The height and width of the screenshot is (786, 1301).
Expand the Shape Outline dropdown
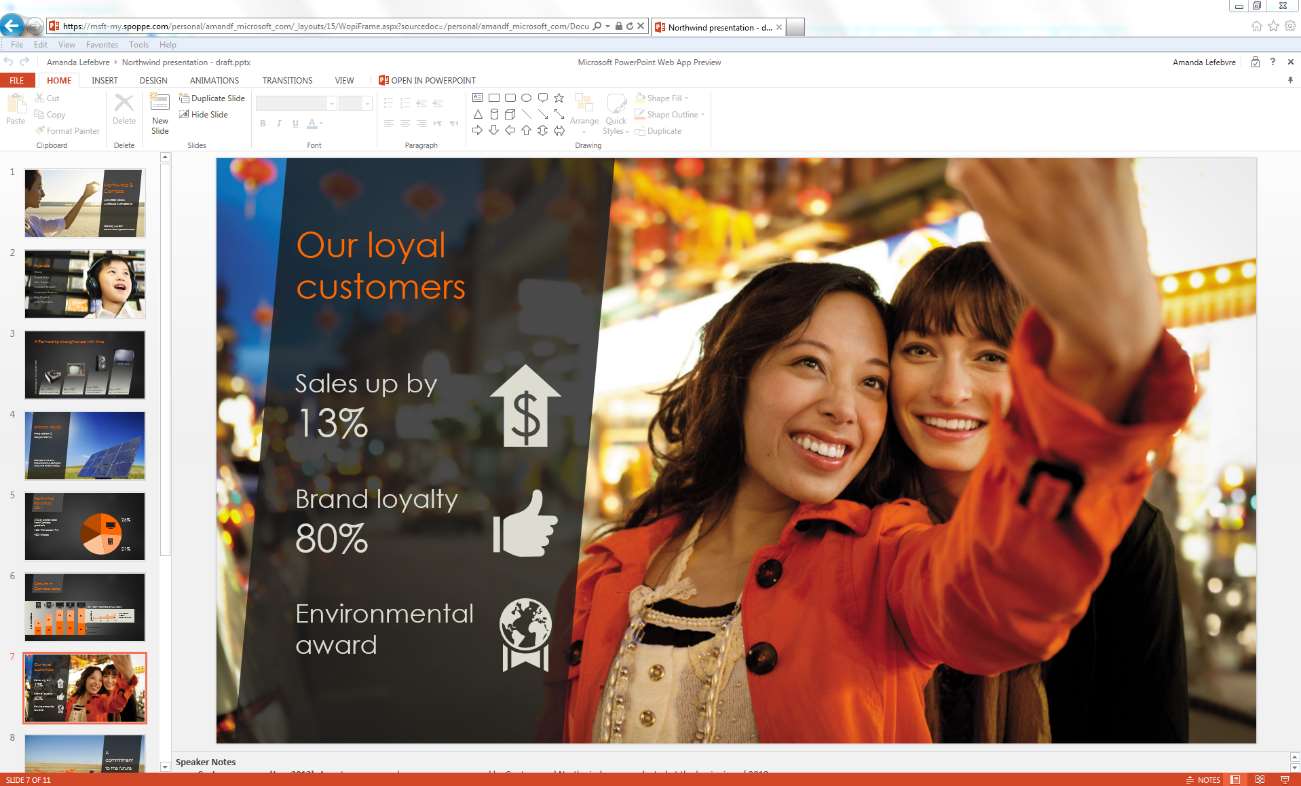click(670, 115)
